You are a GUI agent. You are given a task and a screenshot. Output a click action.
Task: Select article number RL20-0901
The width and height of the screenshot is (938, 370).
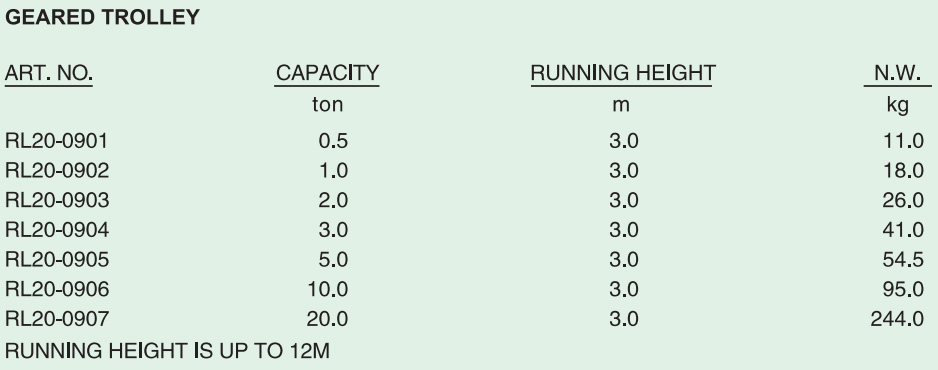[x=57, y=141]
